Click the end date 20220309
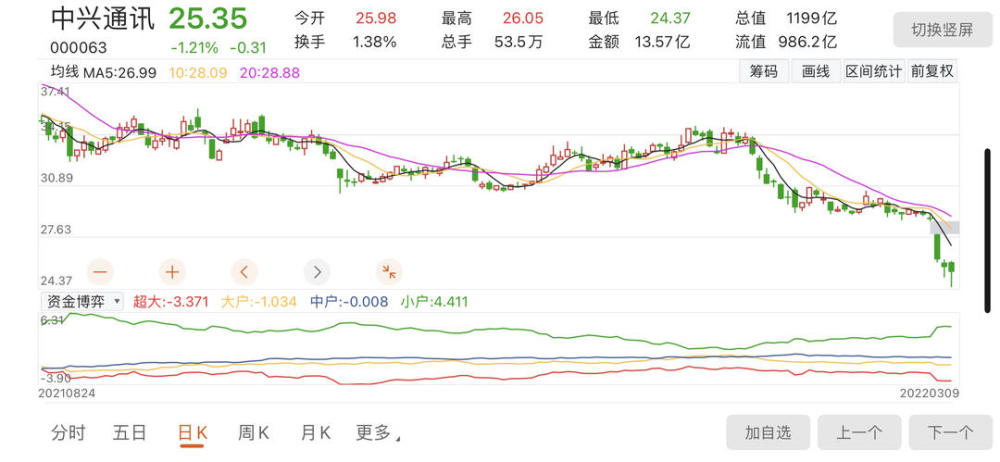Image resolution: width=1000 pixels, height=462 pixels. (x=929, y=393)
